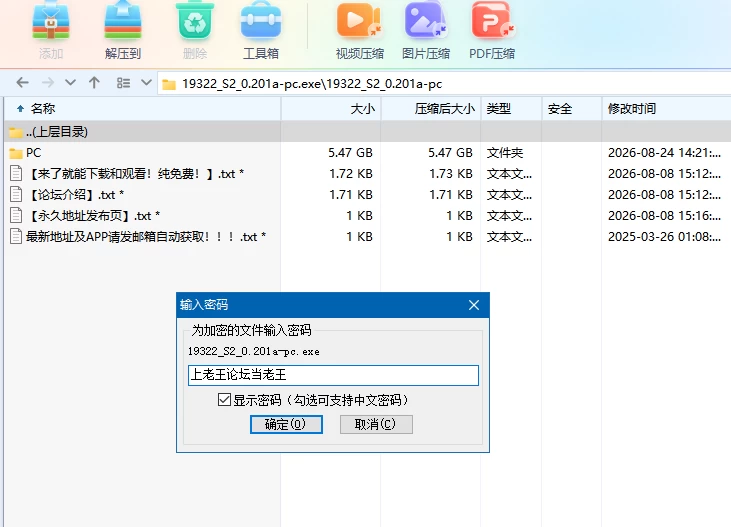Click the folder icon in address bar

[x=169, y=84]
